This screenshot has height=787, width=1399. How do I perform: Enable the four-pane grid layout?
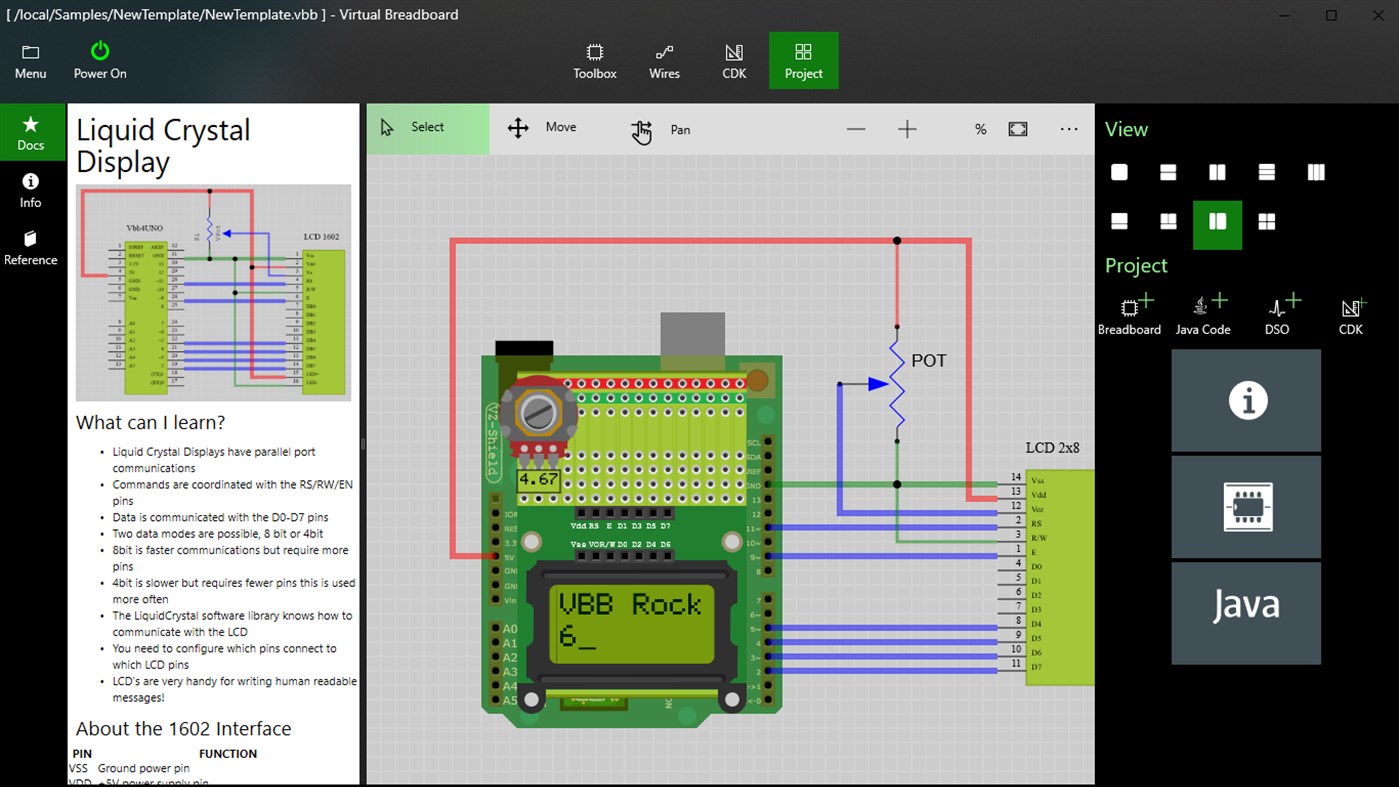click(1265, 220)
